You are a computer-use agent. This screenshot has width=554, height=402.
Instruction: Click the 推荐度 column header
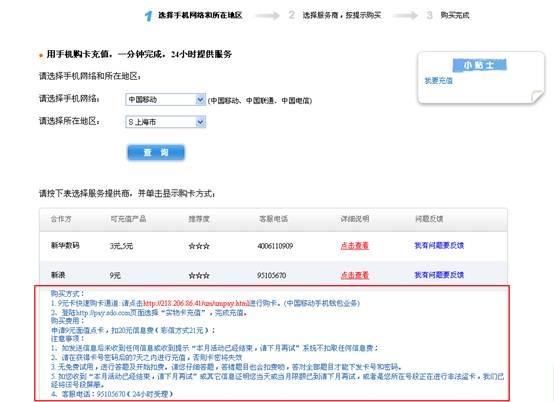point(199,219)
